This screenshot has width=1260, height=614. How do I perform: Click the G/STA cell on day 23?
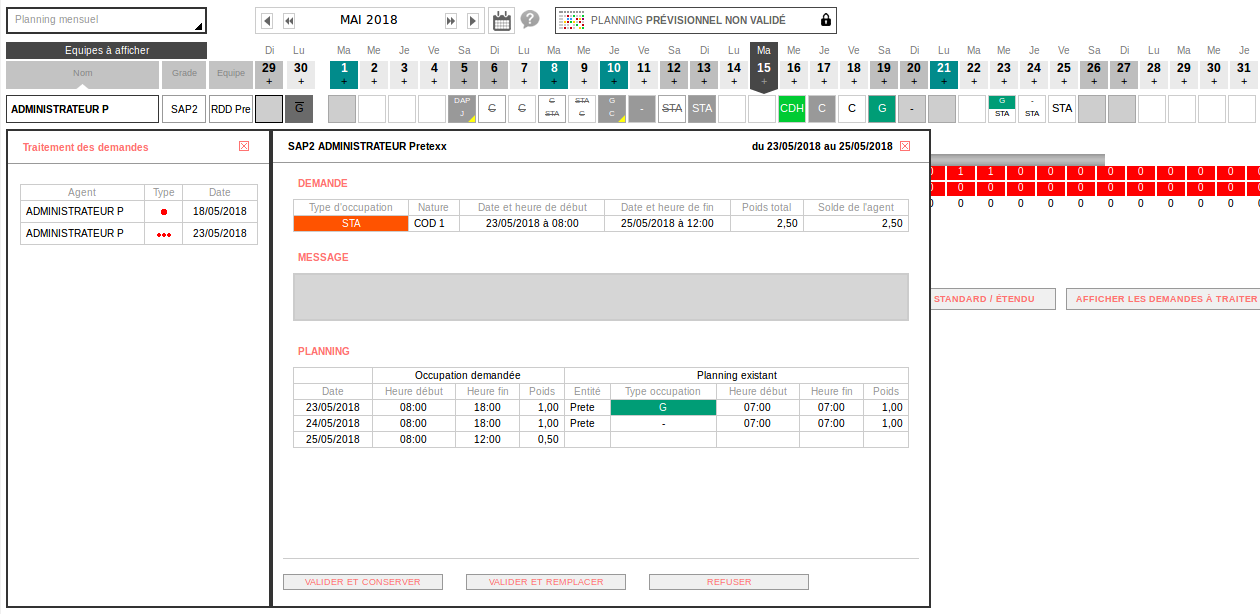coord(1002,108)
